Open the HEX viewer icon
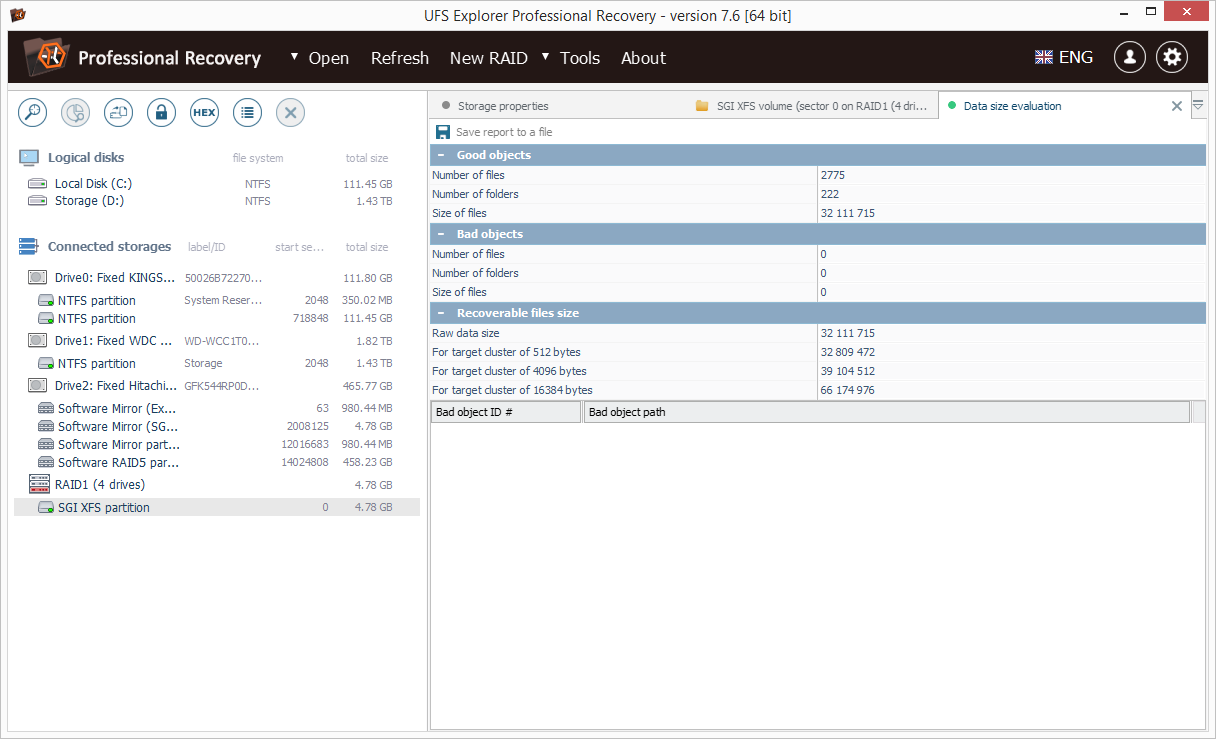Image resolution: width=1216 pixels, height=739 pixels. pos(204,113)
